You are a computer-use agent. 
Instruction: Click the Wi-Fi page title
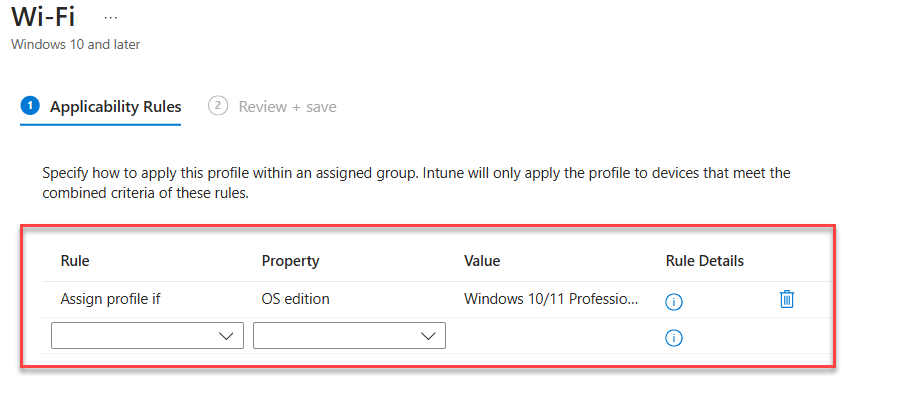coord(43,18)
